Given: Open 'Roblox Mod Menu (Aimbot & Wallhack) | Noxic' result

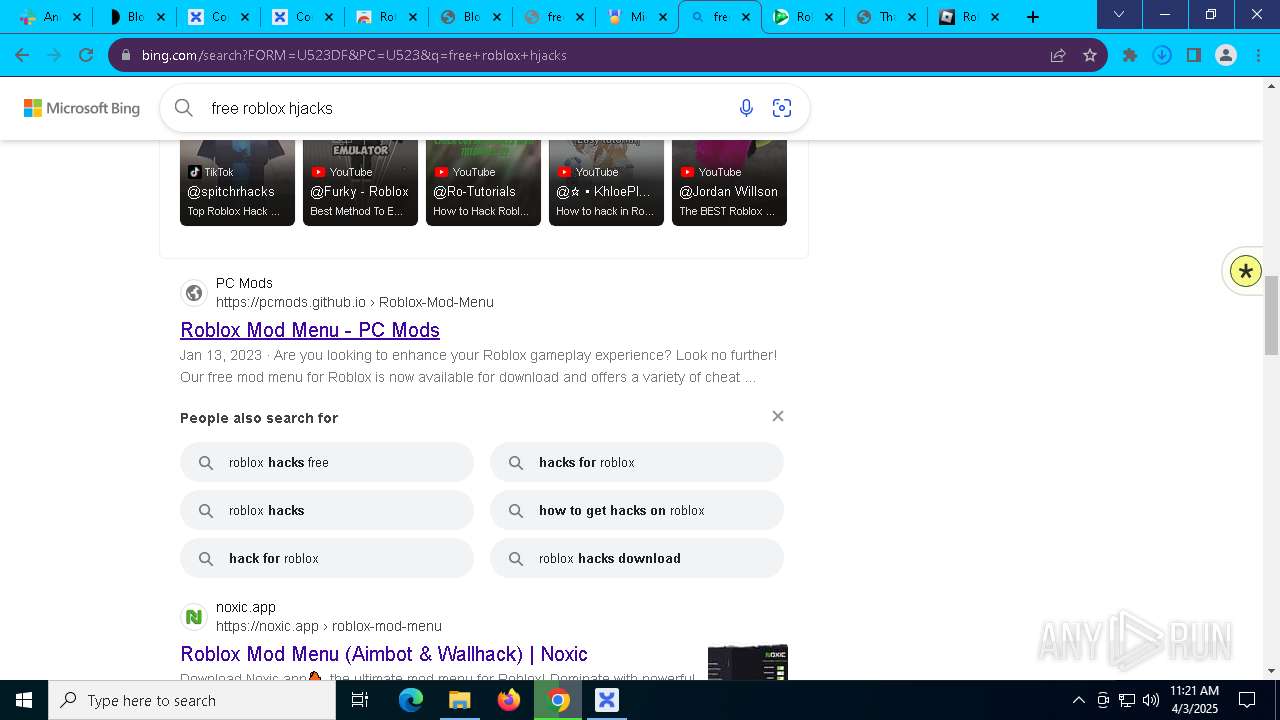Looking at the screenshot, I should point(384,654).
